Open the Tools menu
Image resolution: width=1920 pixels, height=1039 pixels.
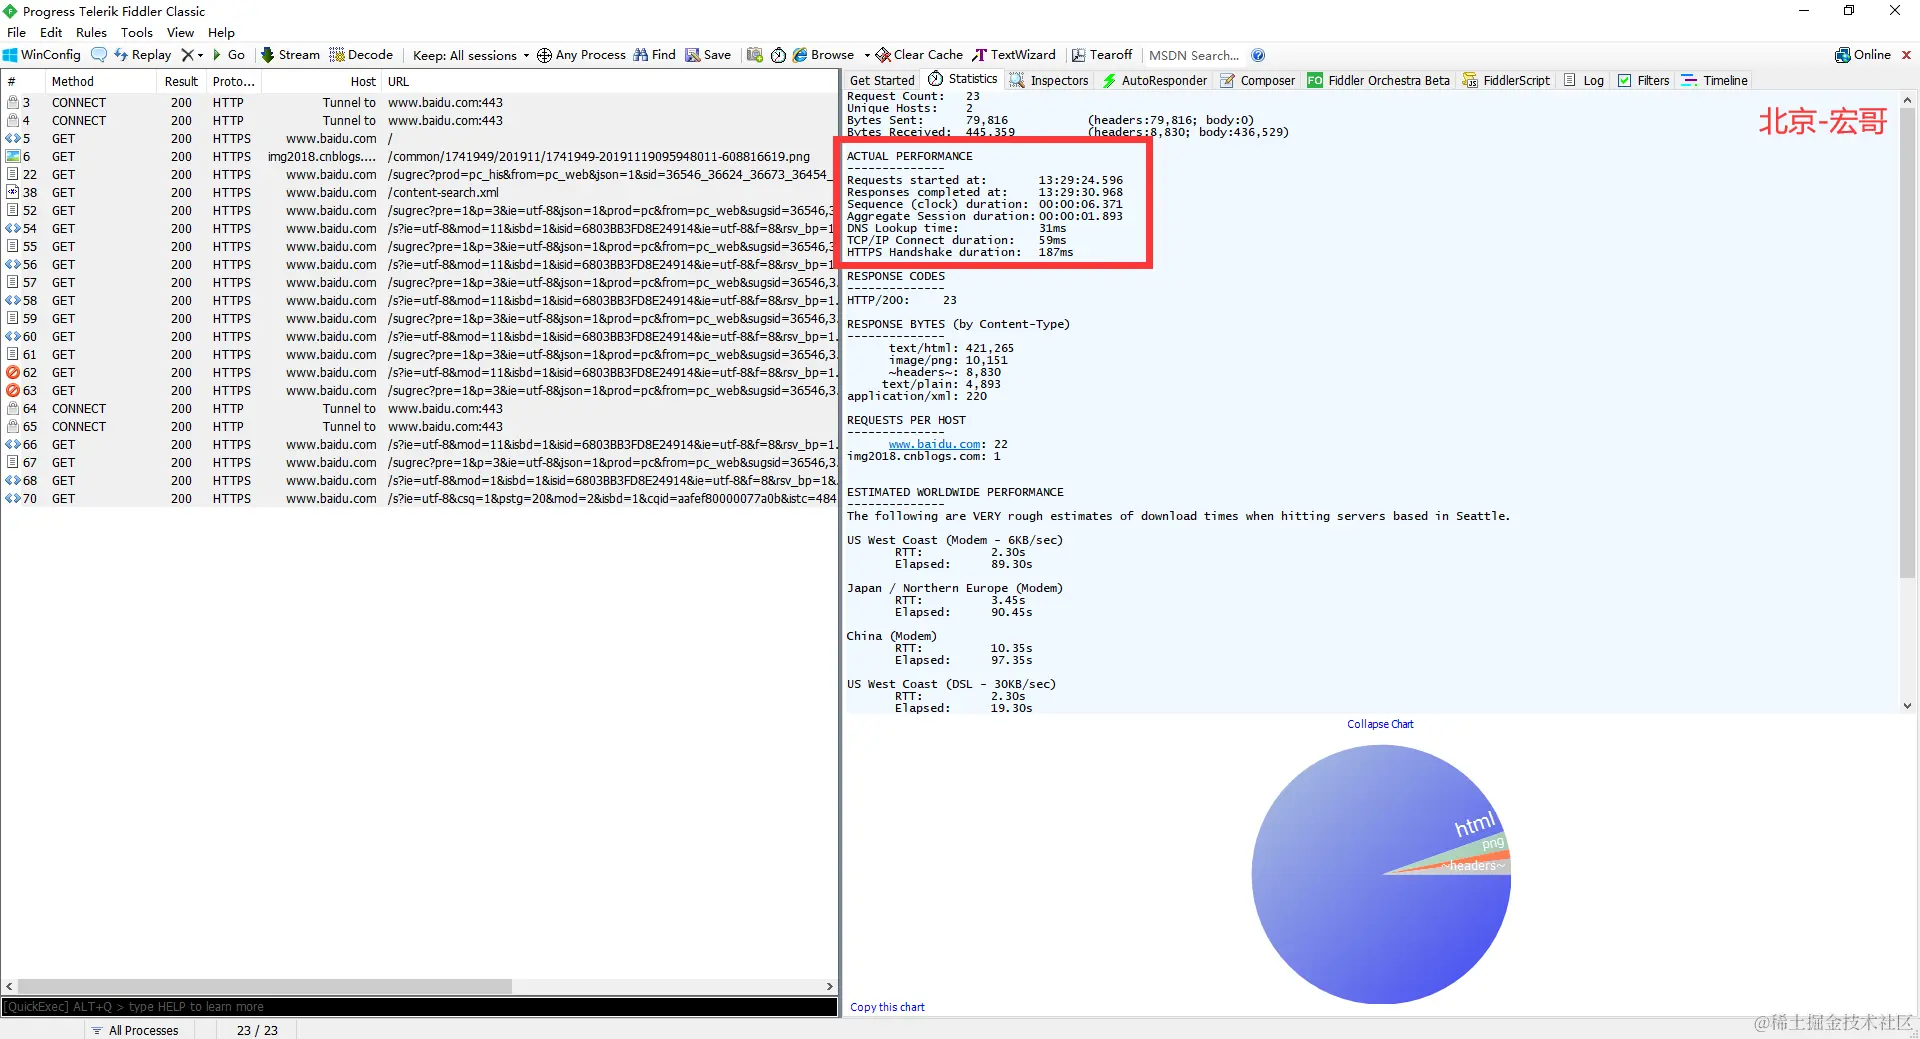tap(137, 32)
